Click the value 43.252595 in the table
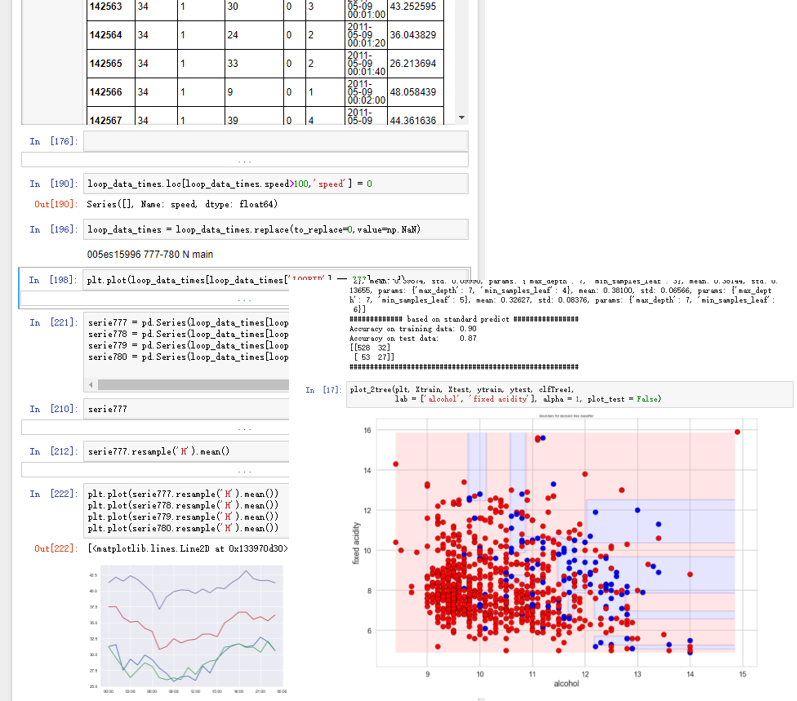Image resolution: width=797 pixels, height=701 pixels. pos(413,7)
